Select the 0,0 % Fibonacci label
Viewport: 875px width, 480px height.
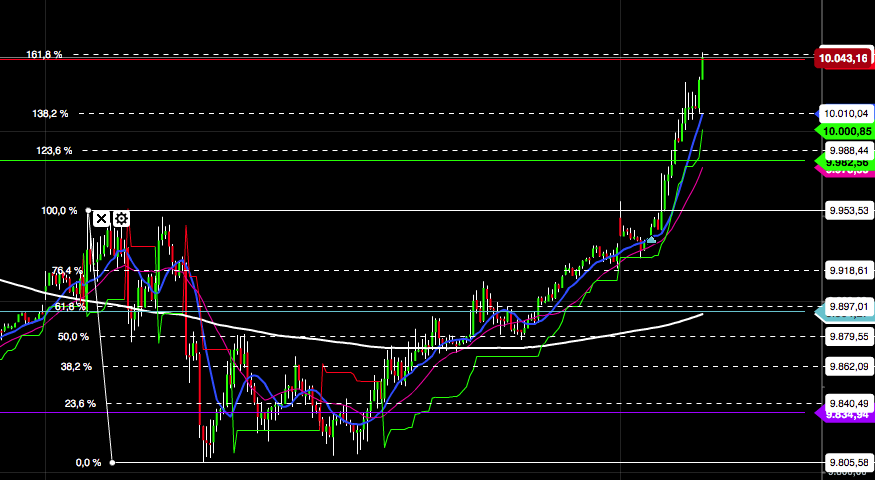[88, 463]
